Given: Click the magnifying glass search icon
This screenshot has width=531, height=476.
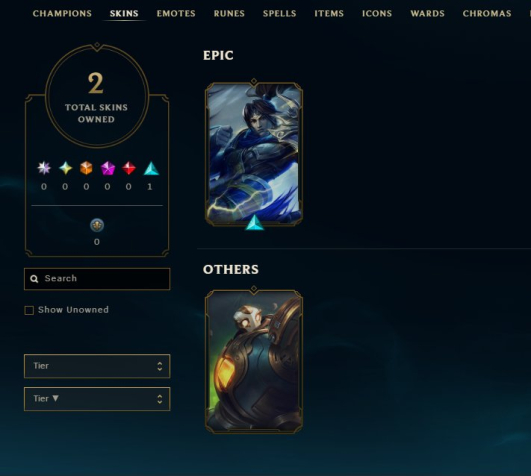Looking at the screenshot, I should [34, 279].
